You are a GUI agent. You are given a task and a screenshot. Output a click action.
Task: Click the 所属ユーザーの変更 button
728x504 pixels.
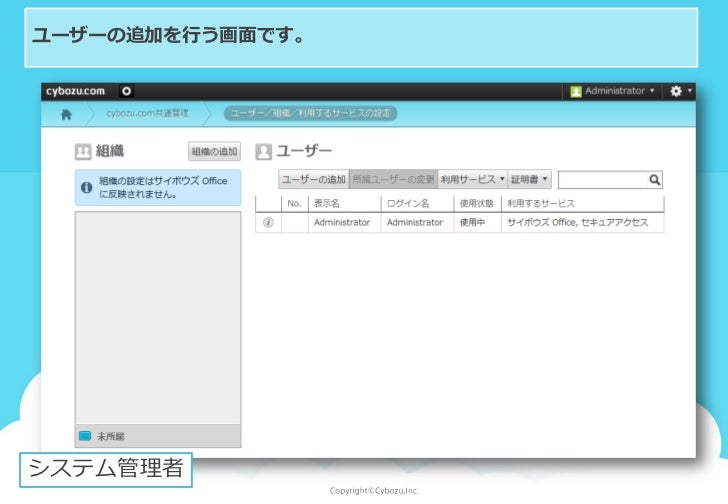tap(393, 179)
